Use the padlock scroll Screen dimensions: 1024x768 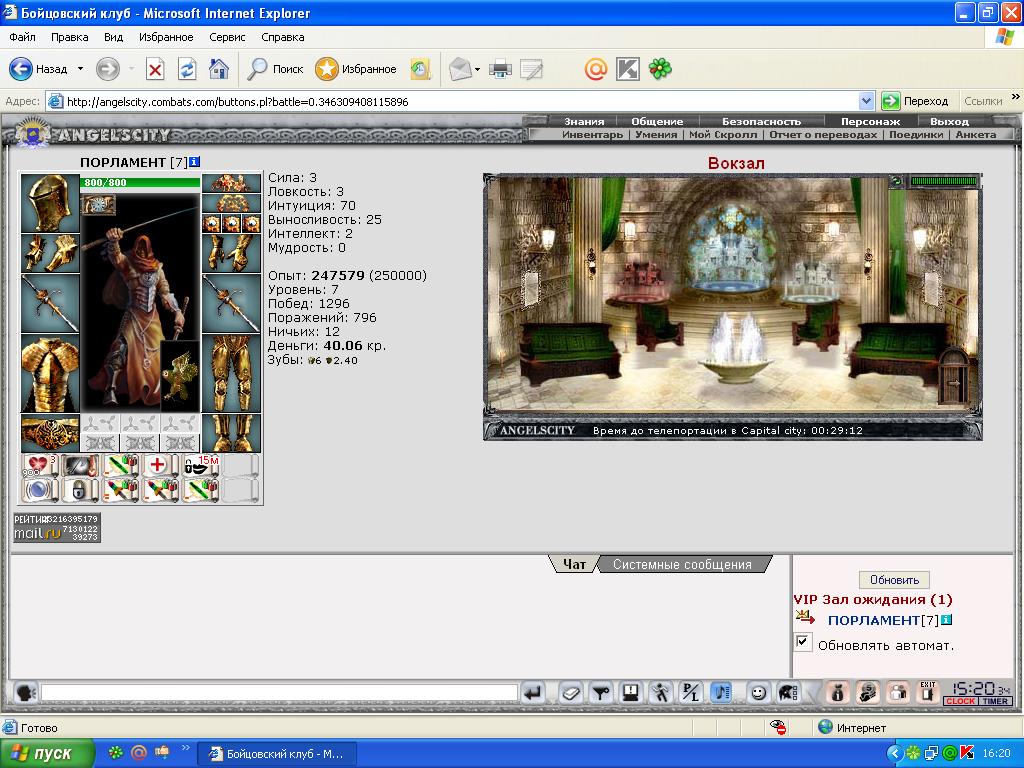click(79, 490)
